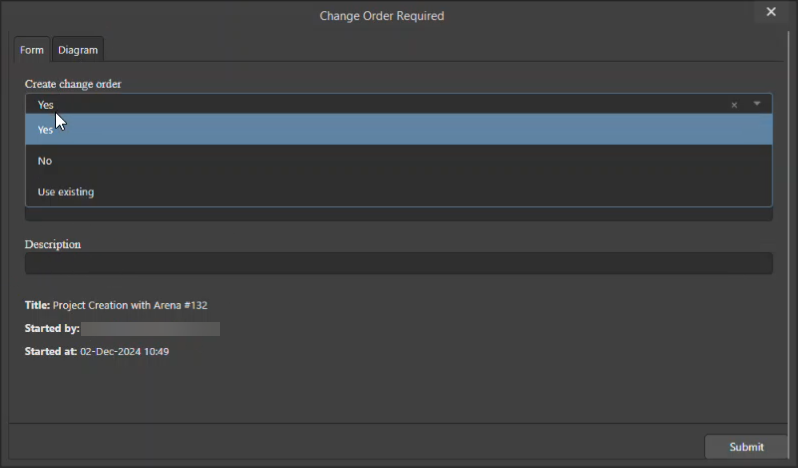
Task: Click the Project Creation with Arena #132 text
Action: point(130,305)
